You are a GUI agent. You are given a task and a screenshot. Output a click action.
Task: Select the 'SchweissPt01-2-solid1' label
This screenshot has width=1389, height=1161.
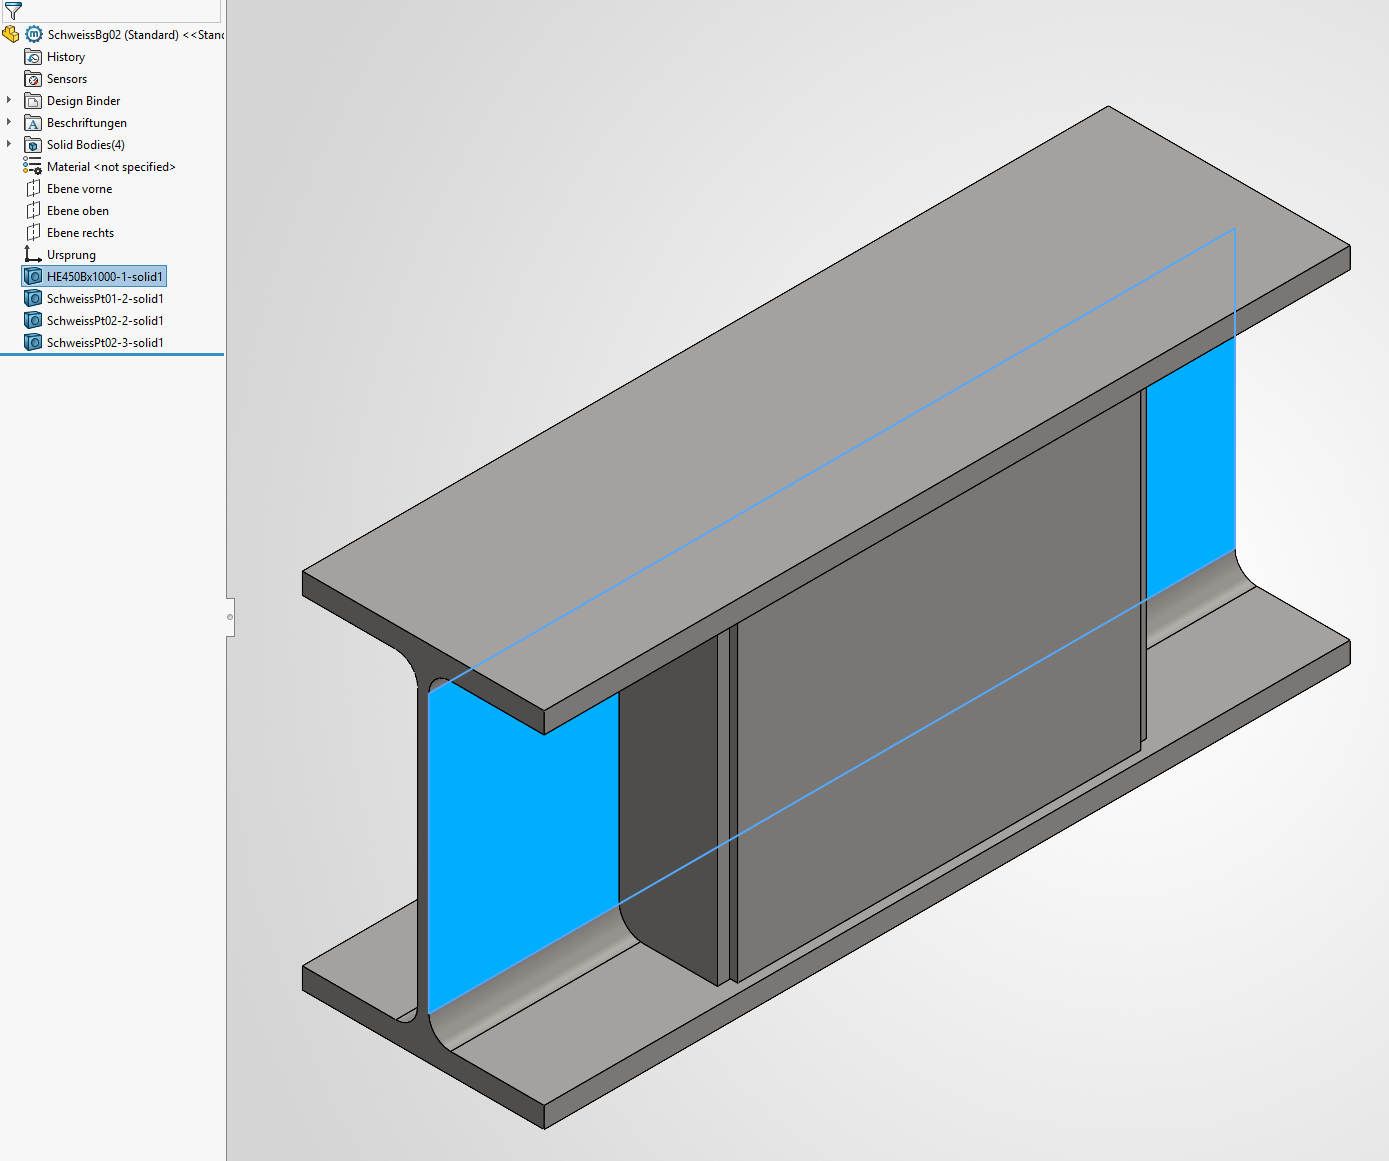coord(105,299)
